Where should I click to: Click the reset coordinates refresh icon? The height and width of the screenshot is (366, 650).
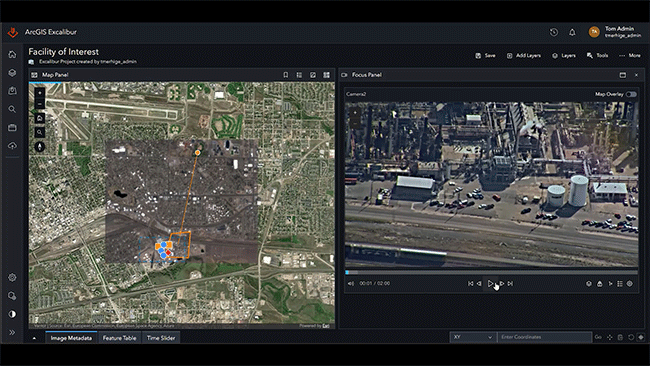(x=631, y=337)
